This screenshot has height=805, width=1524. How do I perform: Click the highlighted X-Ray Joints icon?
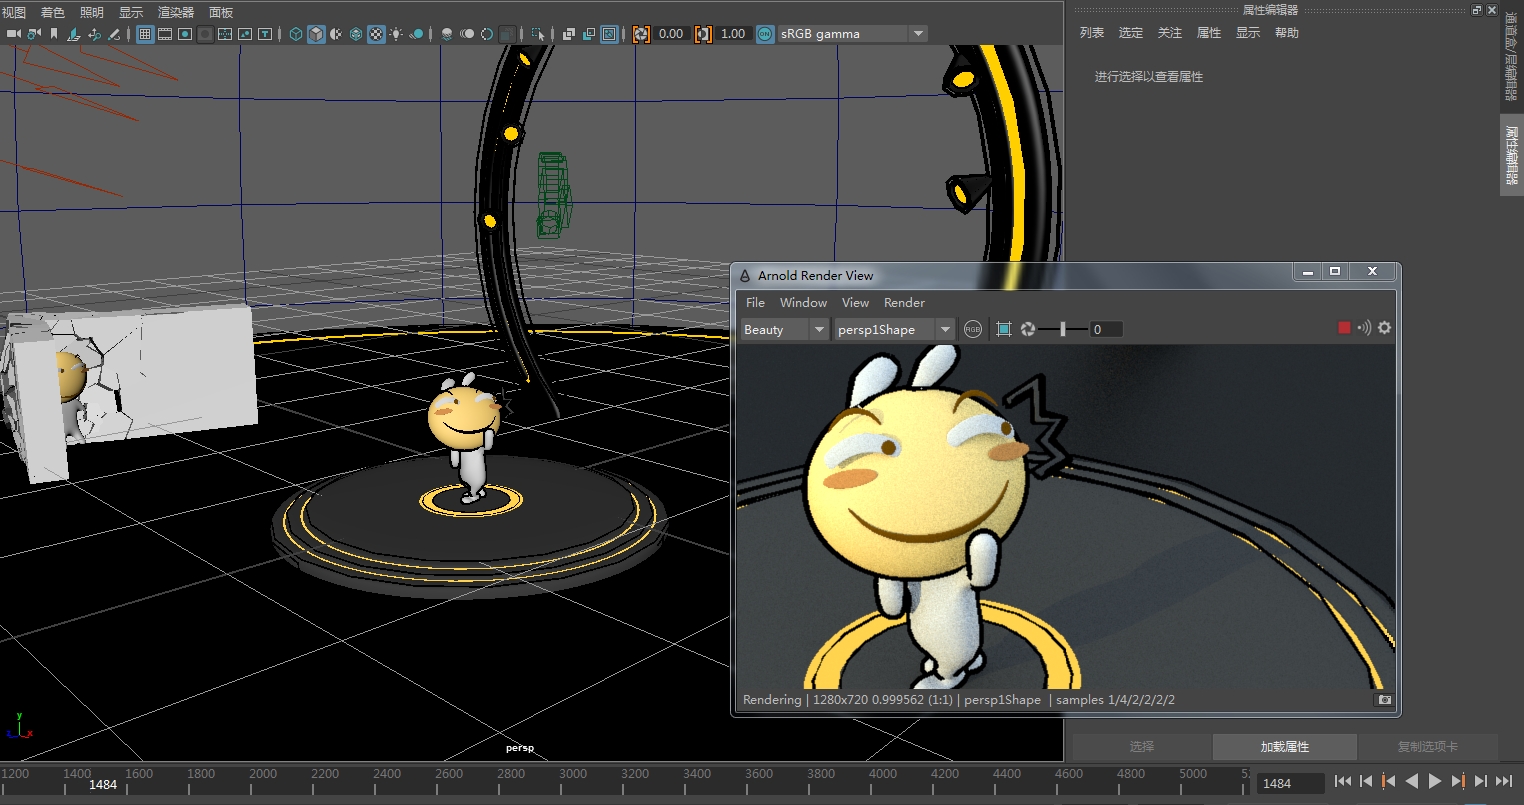[609, 34]
